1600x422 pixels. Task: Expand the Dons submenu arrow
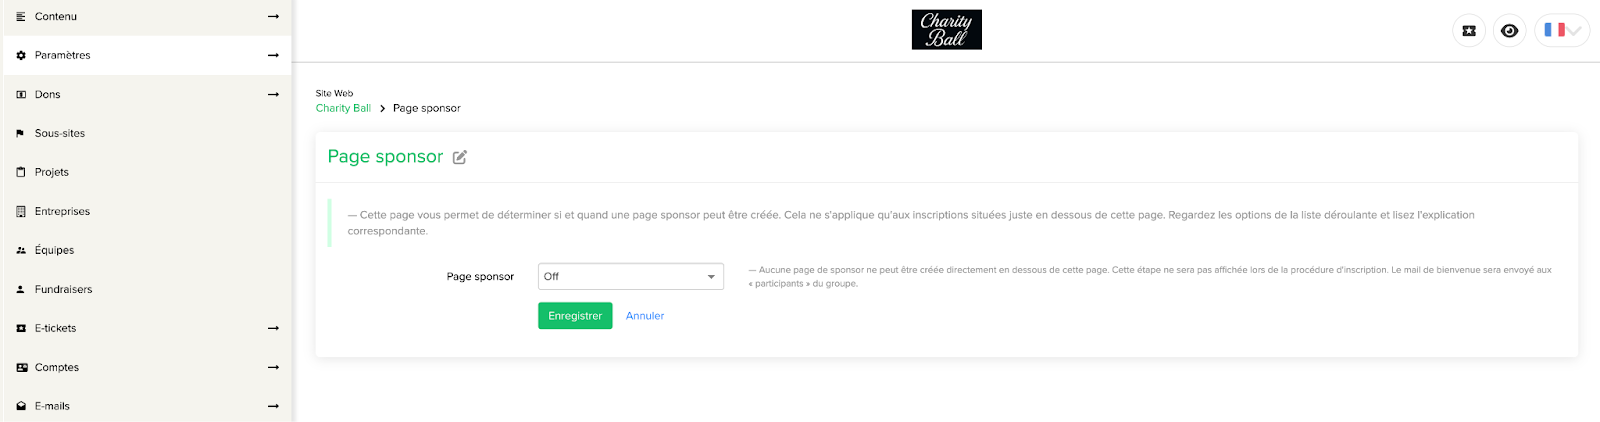(x=273, y=95)
